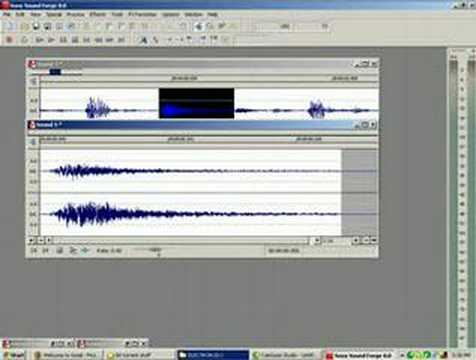Open the Effects menu
The height and width of the screenshot is (360, 476).
[98, 14]
